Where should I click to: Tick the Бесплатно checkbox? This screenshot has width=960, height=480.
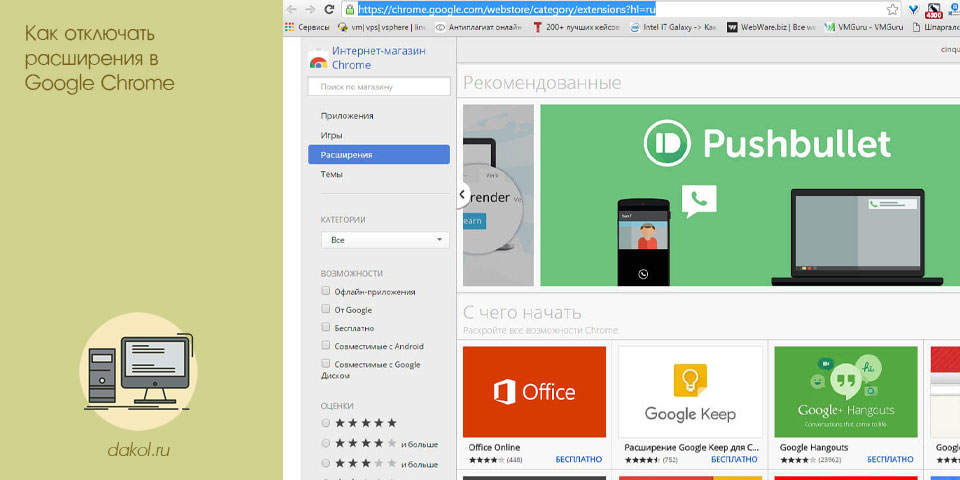pos(326,327)
